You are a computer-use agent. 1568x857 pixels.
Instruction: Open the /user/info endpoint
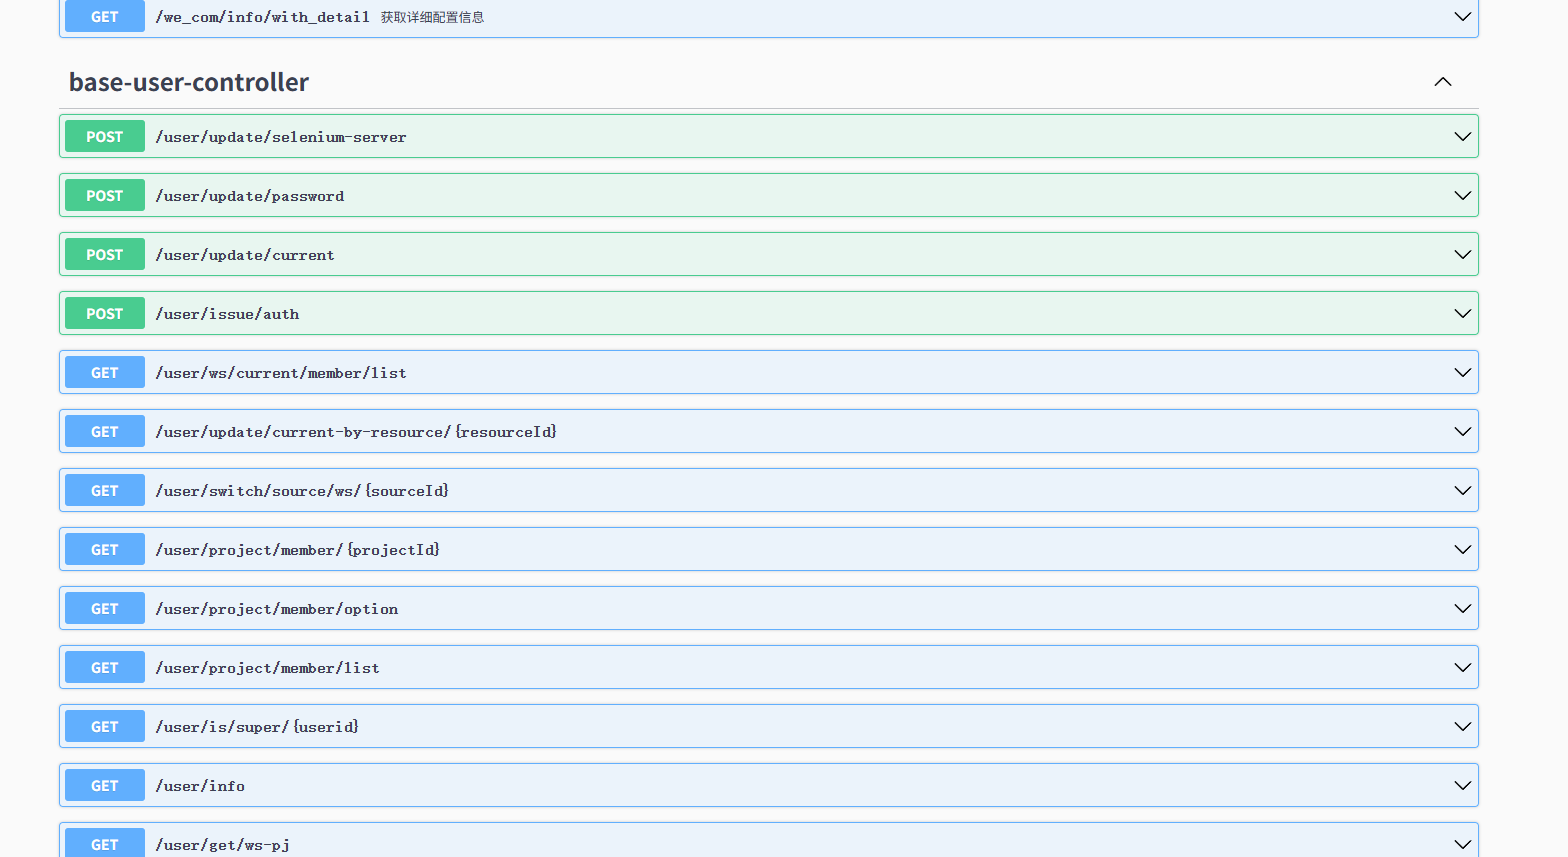tap(200, 786)
